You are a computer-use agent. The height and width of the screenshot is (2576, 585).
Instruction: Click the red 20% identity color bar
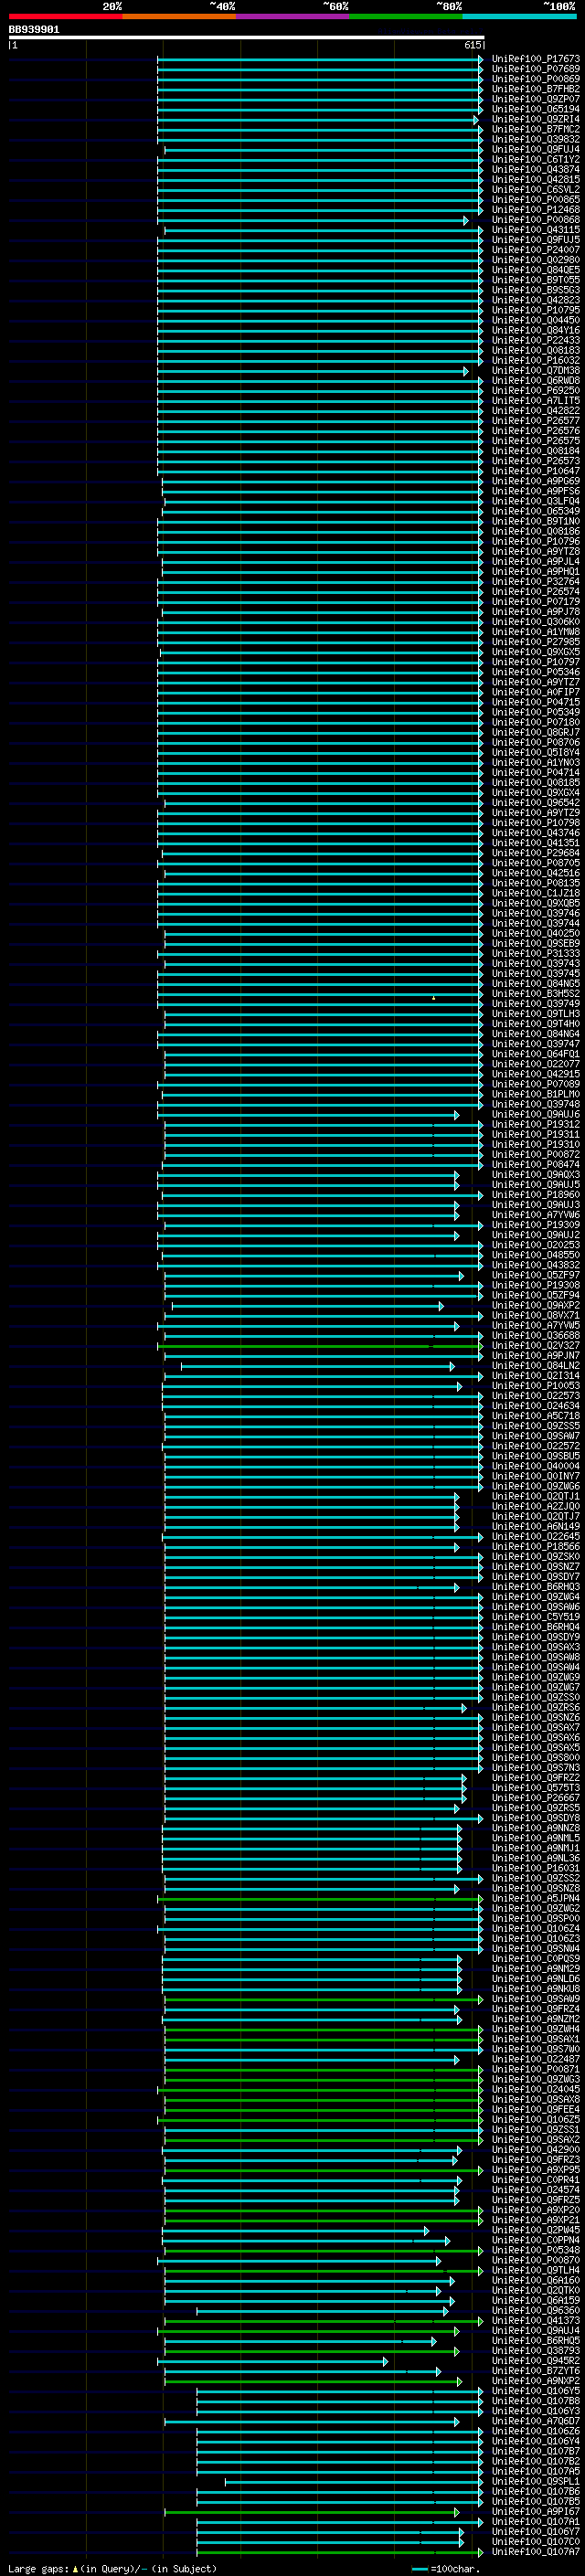[x=65, y=16]
